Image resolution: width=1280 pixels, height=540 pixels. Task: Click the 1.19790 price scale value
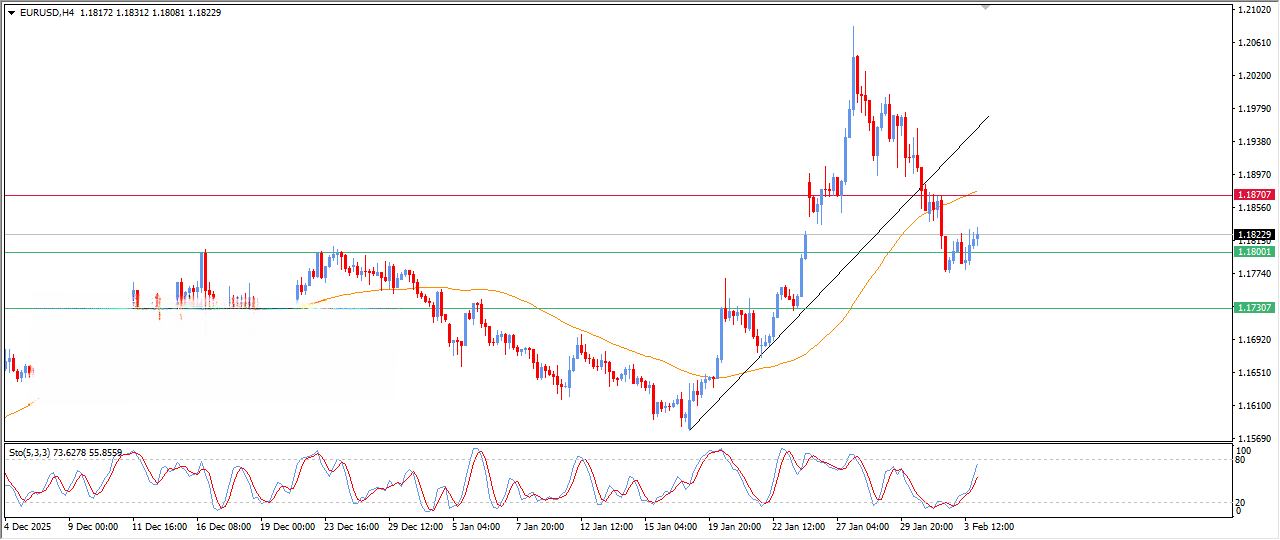click(1253, 109)
